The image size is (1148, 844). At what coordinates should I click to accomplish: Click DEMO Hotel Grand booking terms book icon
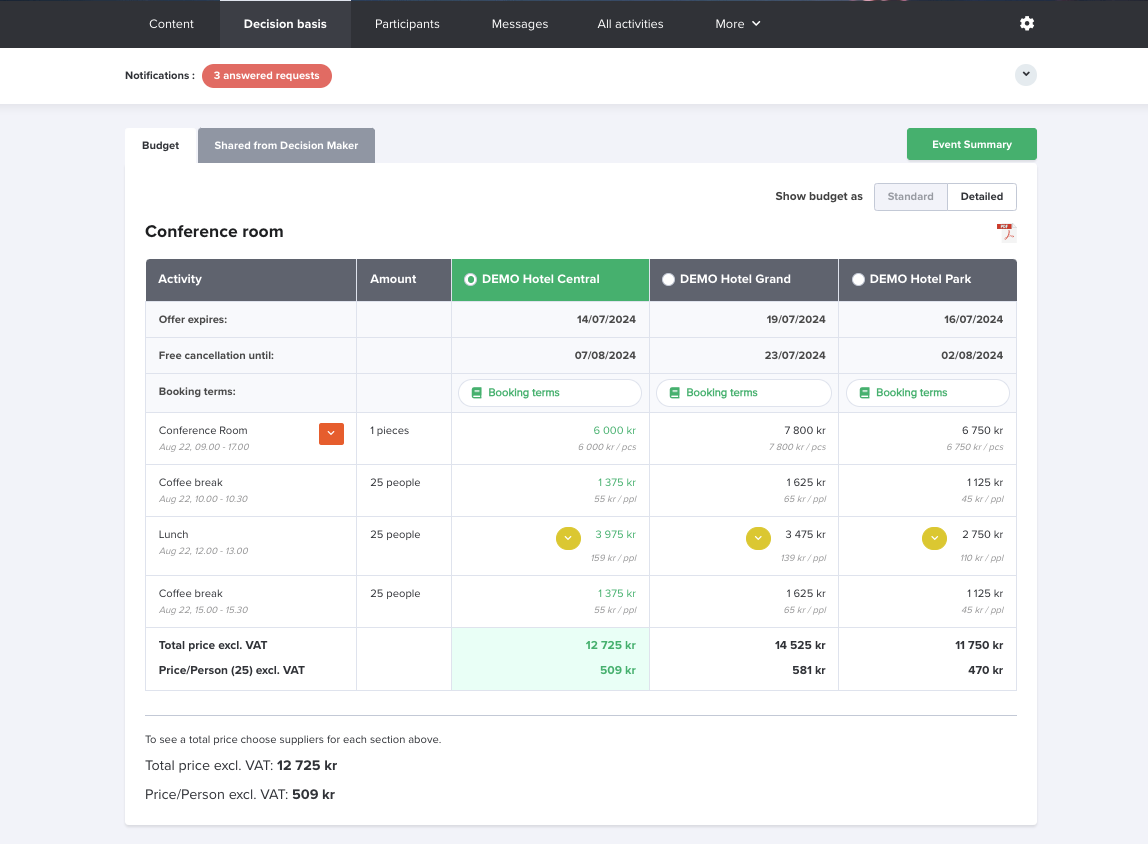click(674, 393)
